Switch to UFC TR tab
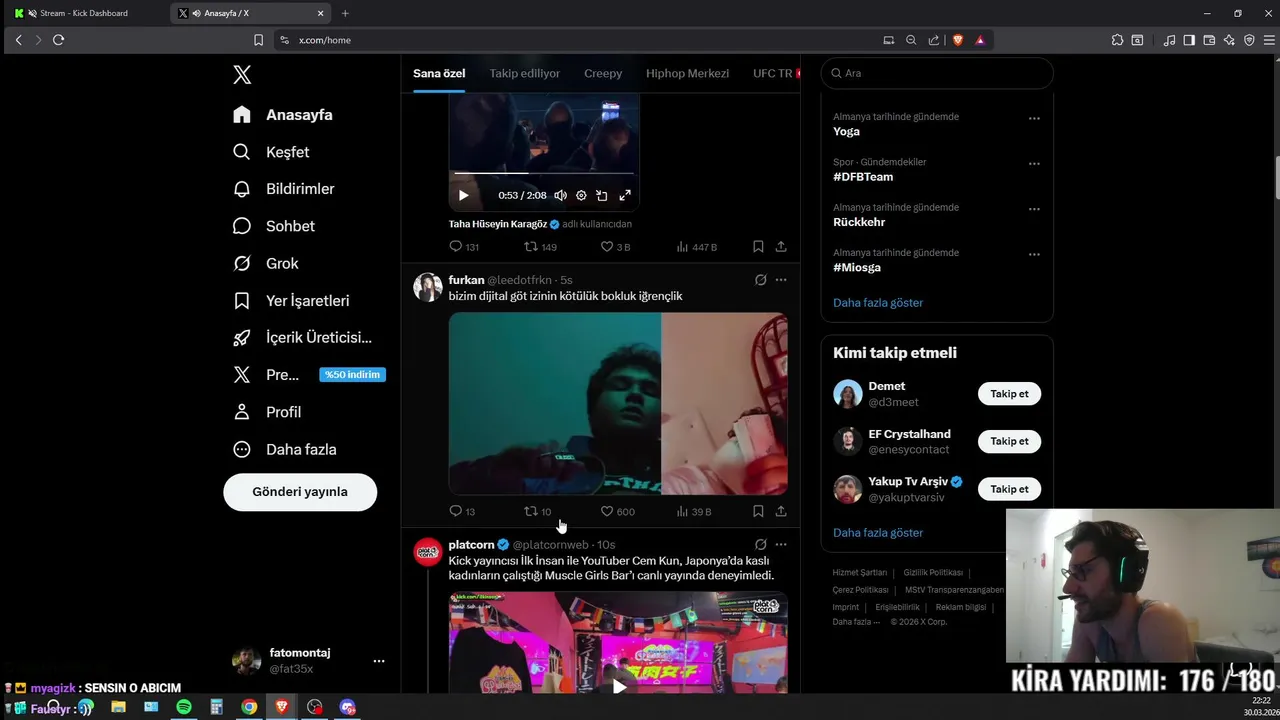 coord(773,73)
